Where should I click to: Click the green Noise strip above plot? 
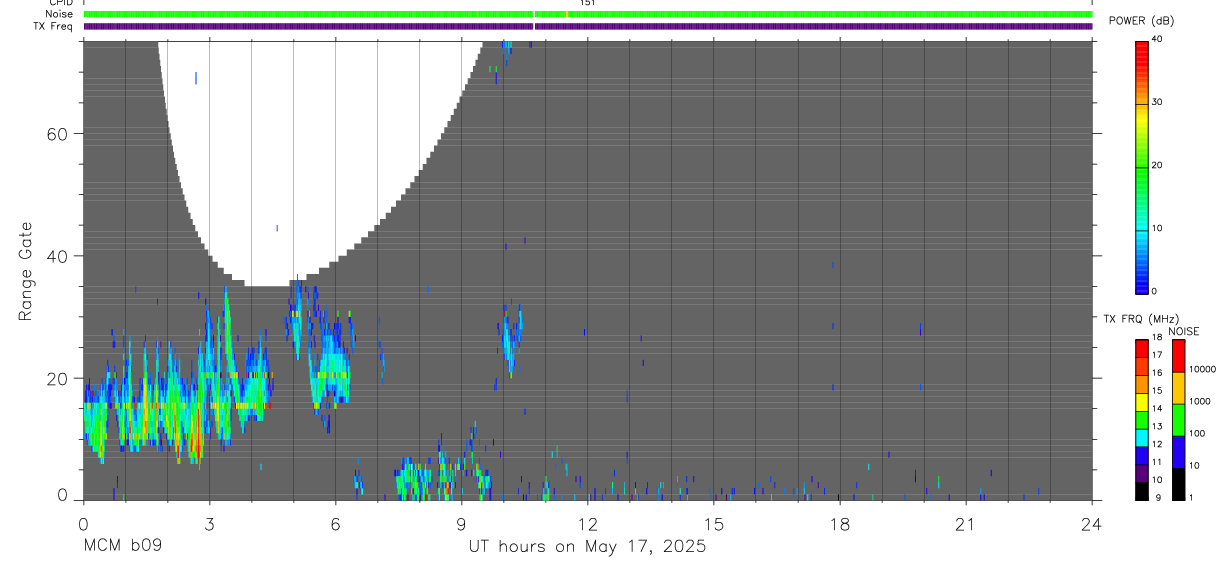(588, 14)
